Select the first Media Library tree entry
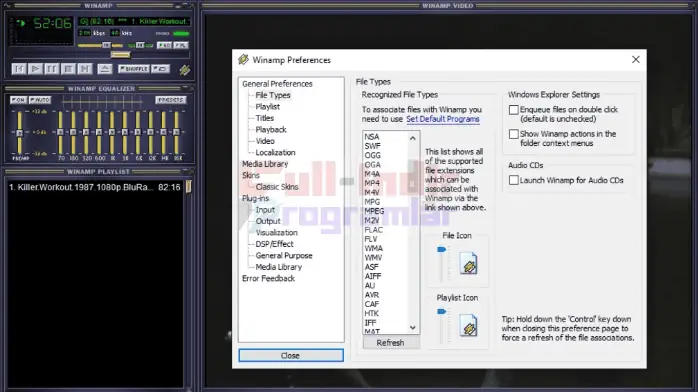Viewport: 698px width, 392px height. click(x=265, y=164)
